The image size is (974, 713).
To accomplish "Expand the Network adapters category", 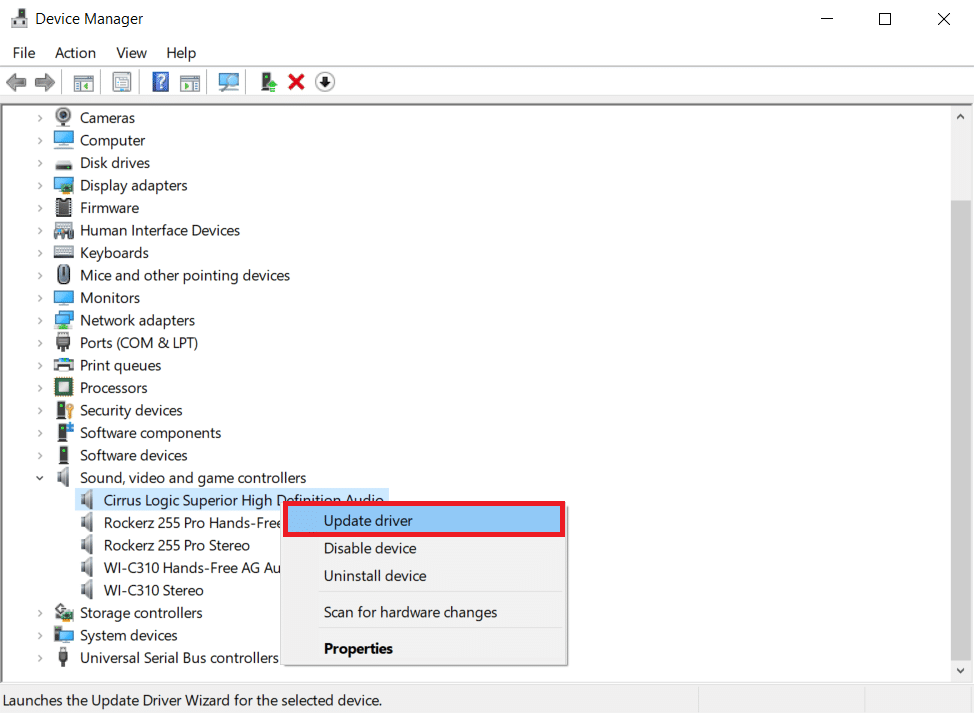I will (x=40, y=321).
